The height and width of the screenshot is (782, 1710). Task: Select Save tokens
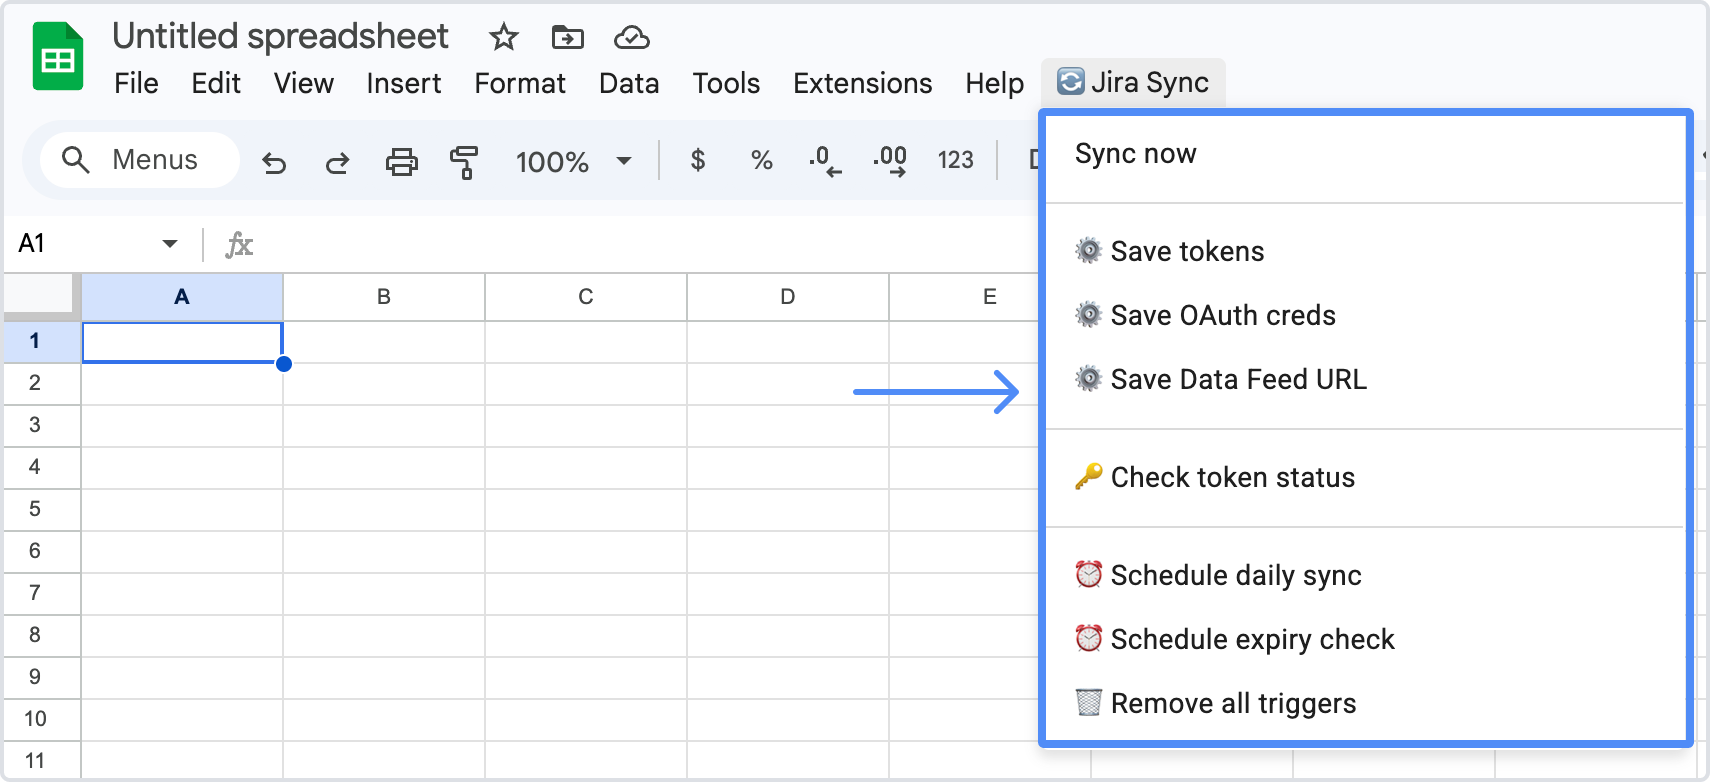tap(1365, 251)
